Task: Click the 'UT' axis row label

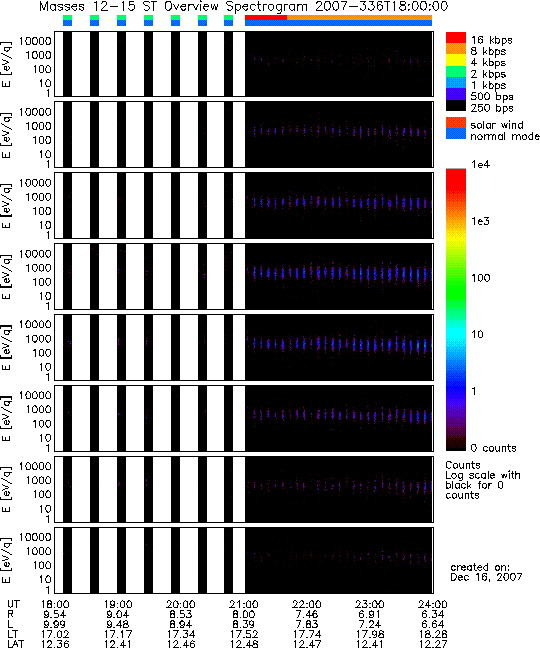Action: pos(13,605)
